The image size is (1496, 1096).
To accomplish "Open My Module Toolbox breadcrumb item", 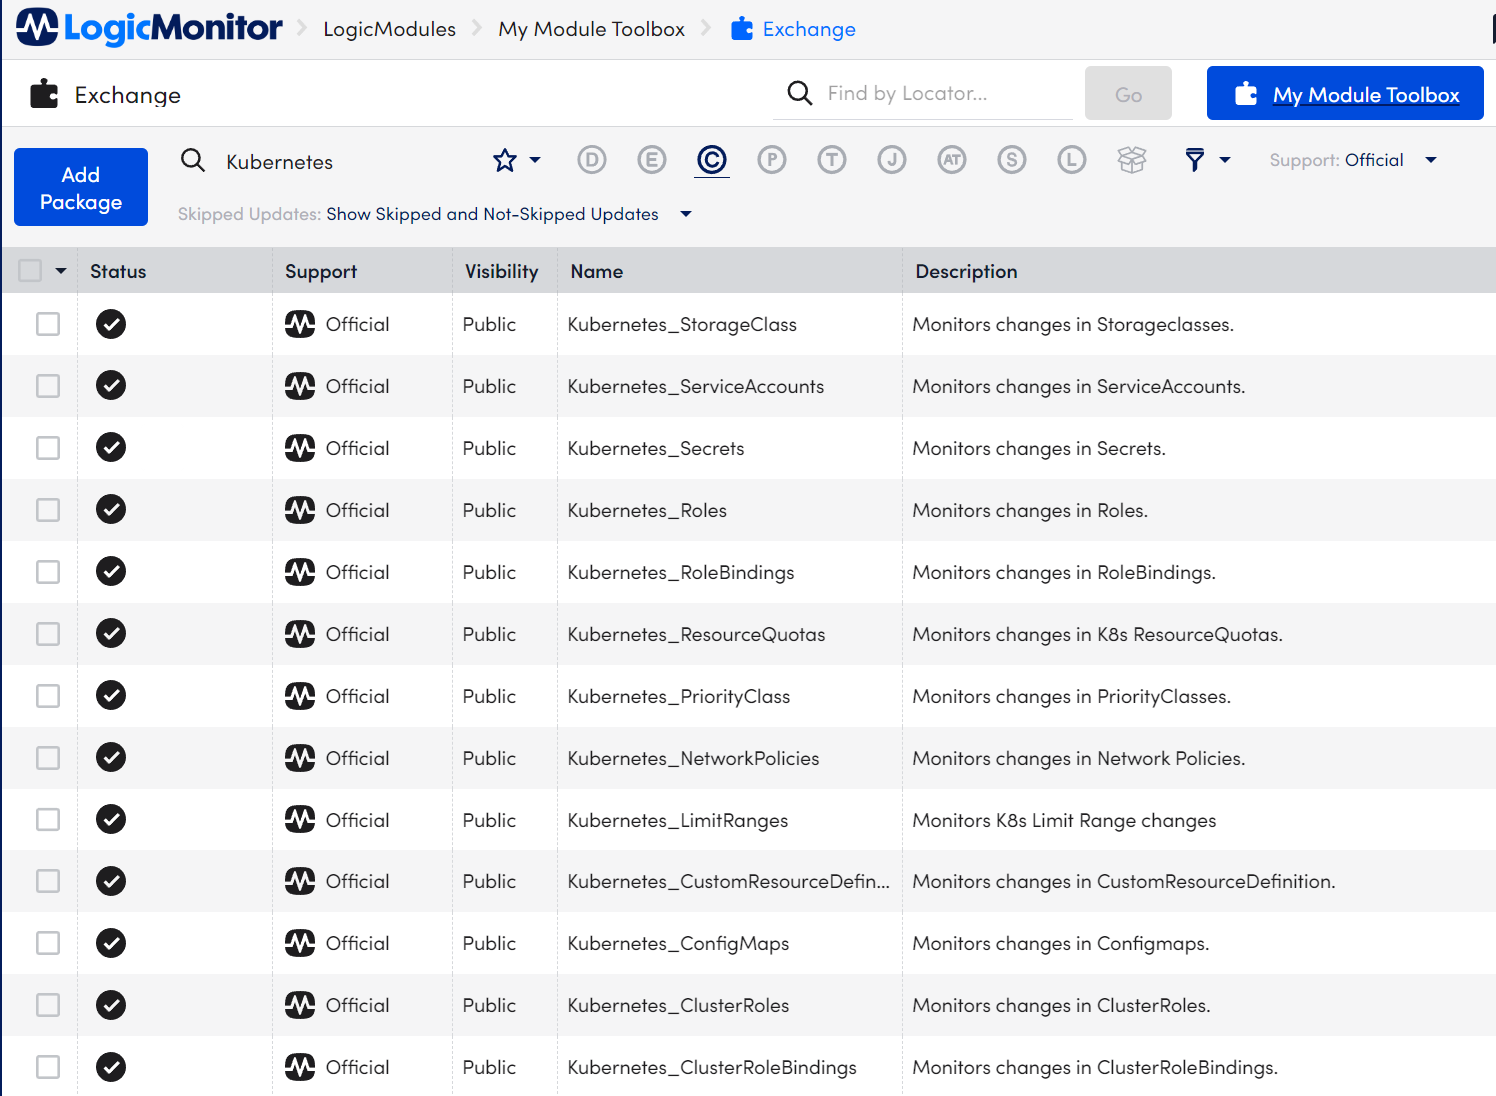I will [x=591, y=29].
